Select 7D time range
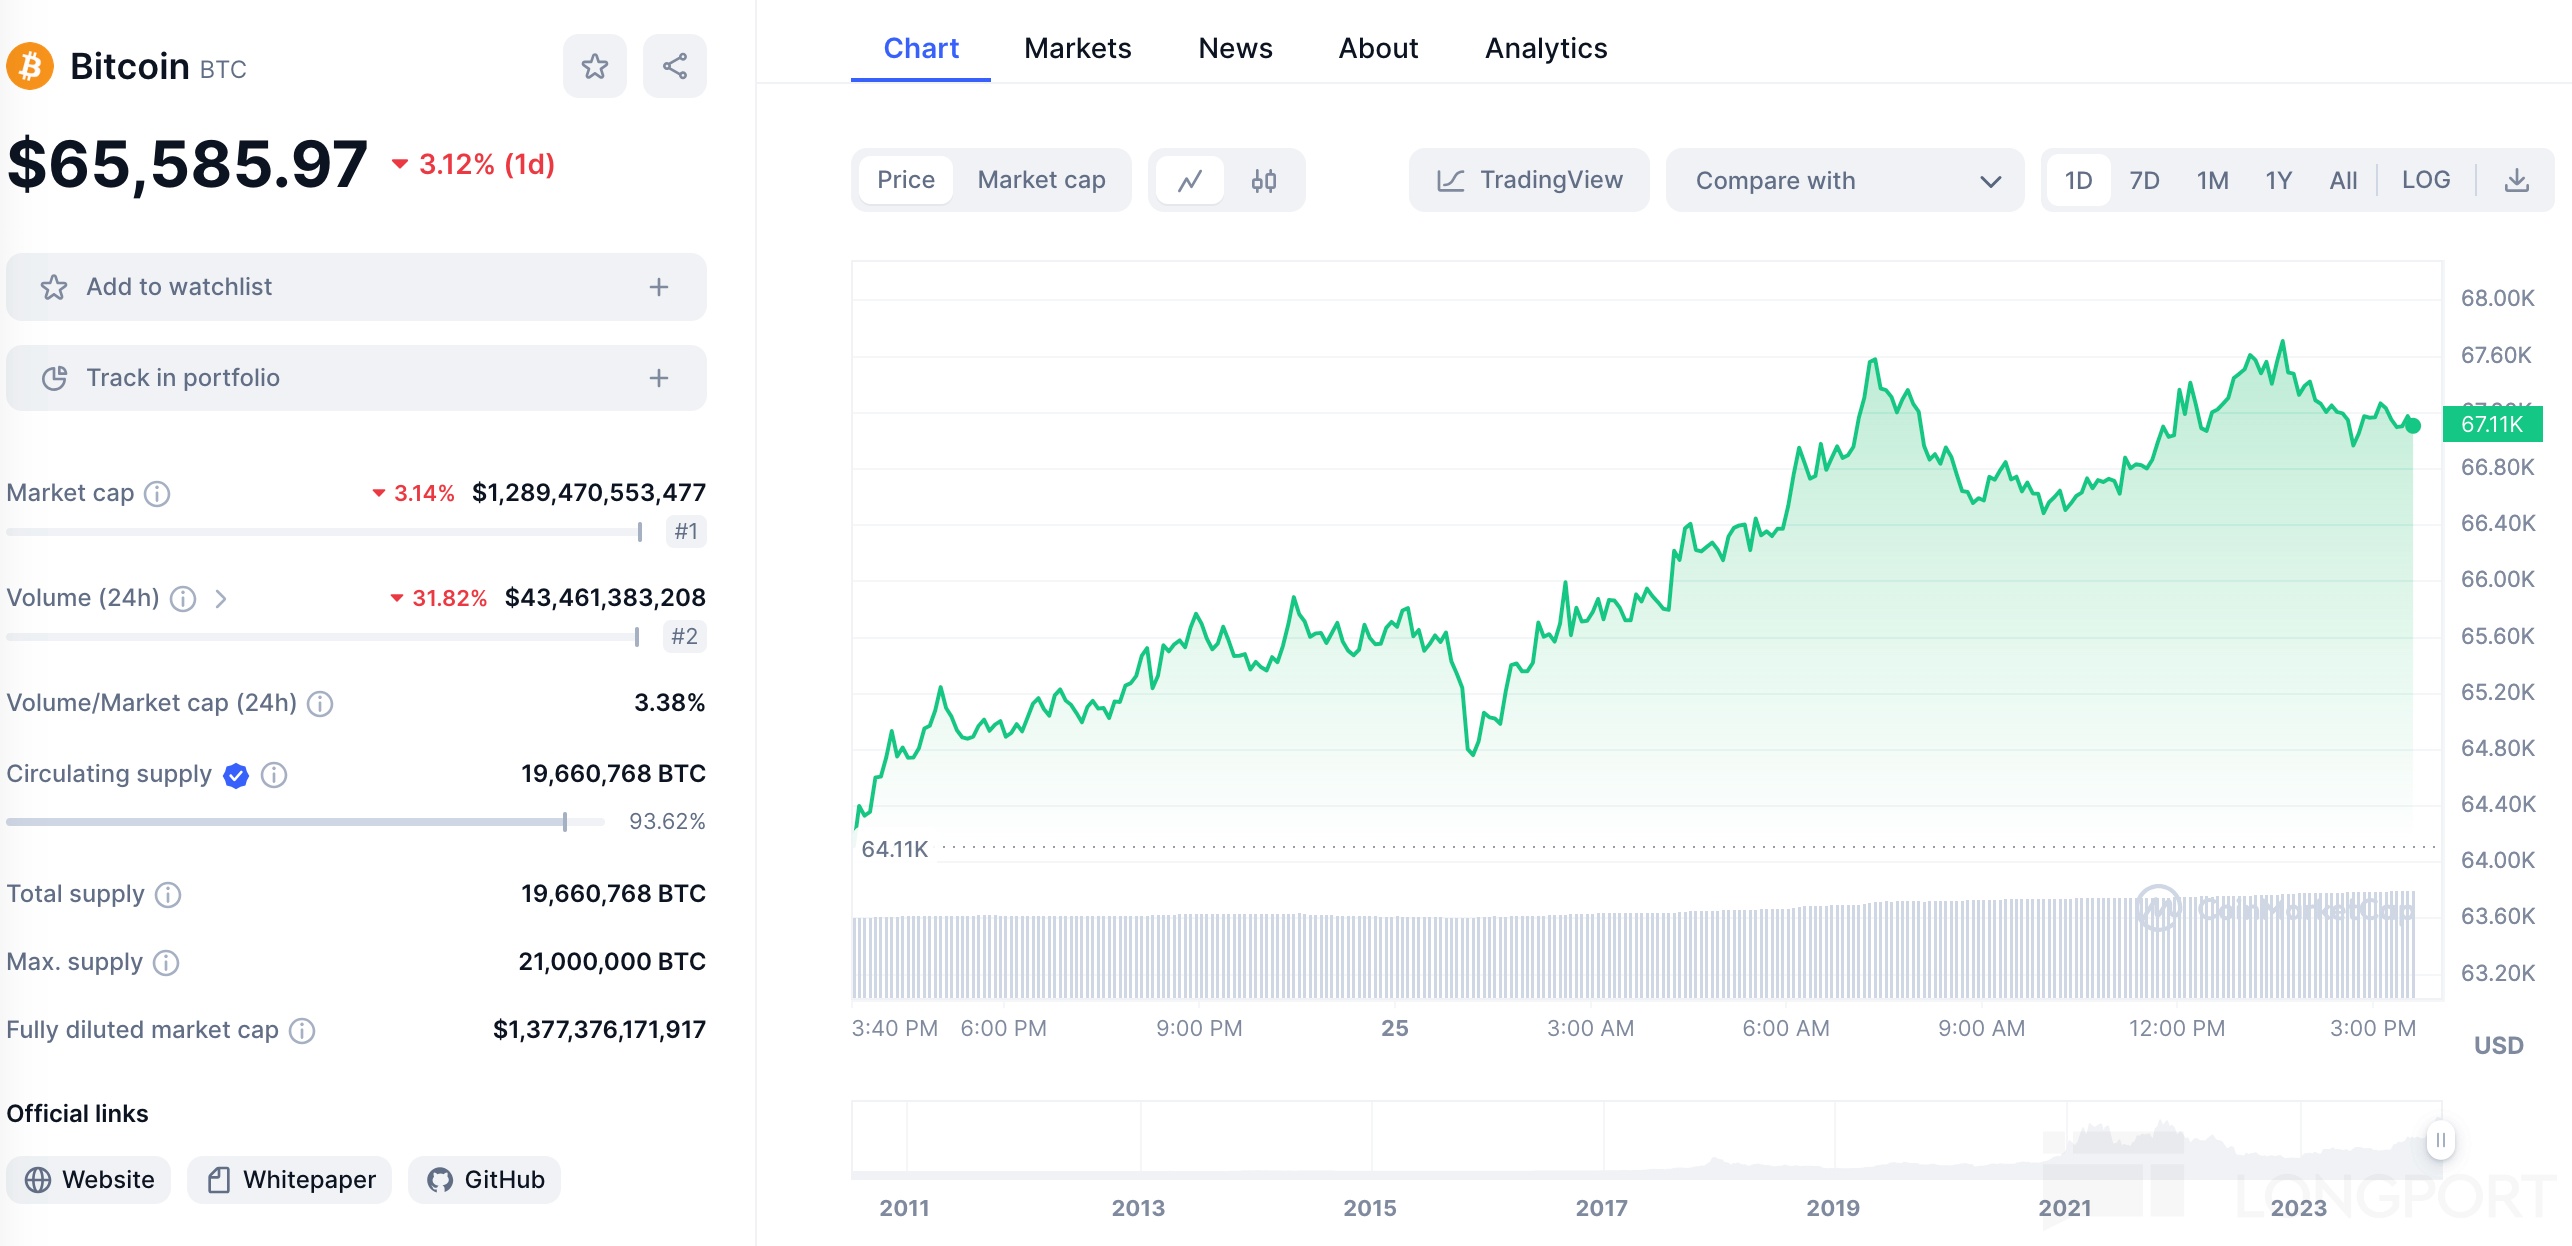The width and height of the screenshot is (2572, 1246). (x=2143, y=181)
